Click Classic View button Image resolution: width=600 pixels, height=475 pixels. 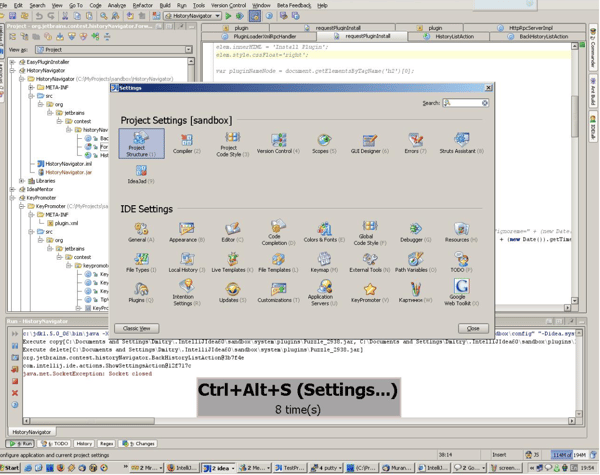(x=137, y=328)
